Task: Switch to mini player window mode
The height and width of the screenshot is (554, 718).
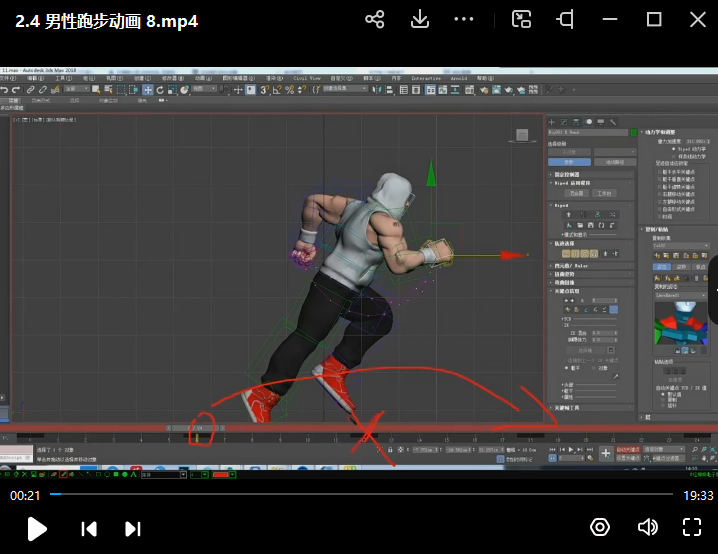Action: (x=521, y=19)
